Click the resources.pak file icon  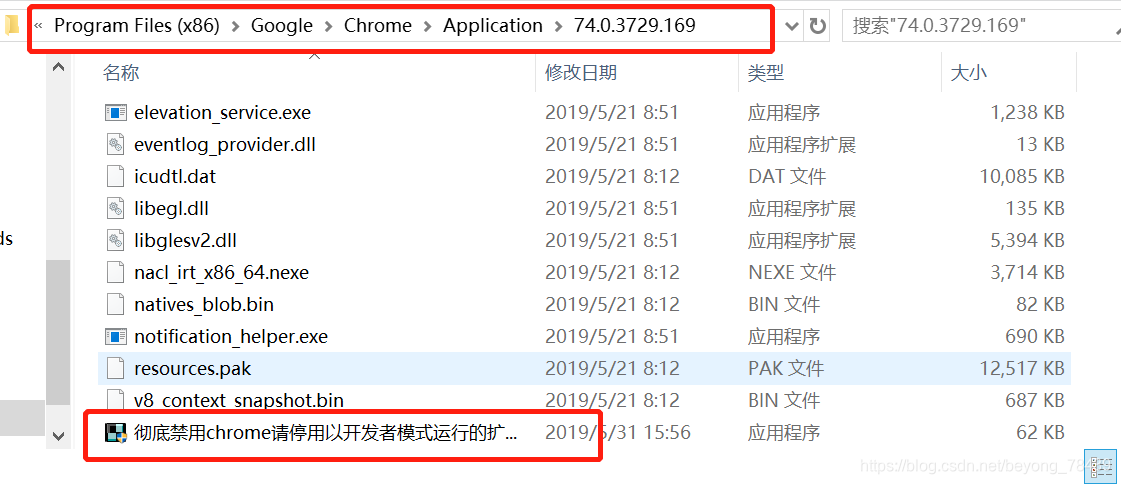coord(115,368)
